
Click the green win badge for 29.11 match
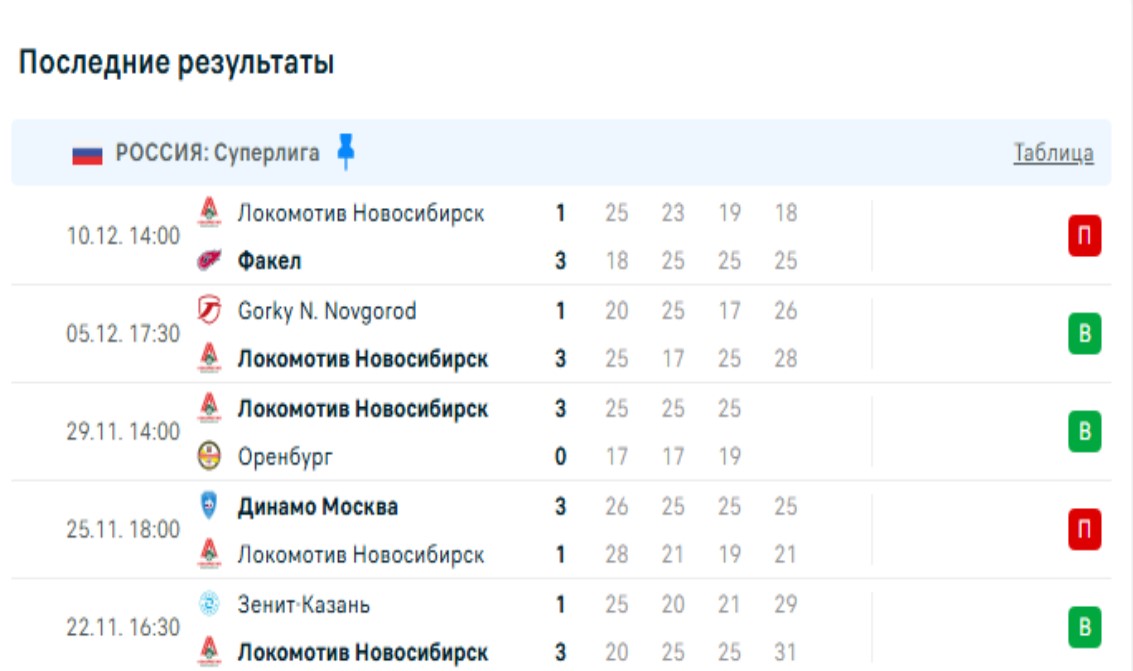[x=1084, y=432]
